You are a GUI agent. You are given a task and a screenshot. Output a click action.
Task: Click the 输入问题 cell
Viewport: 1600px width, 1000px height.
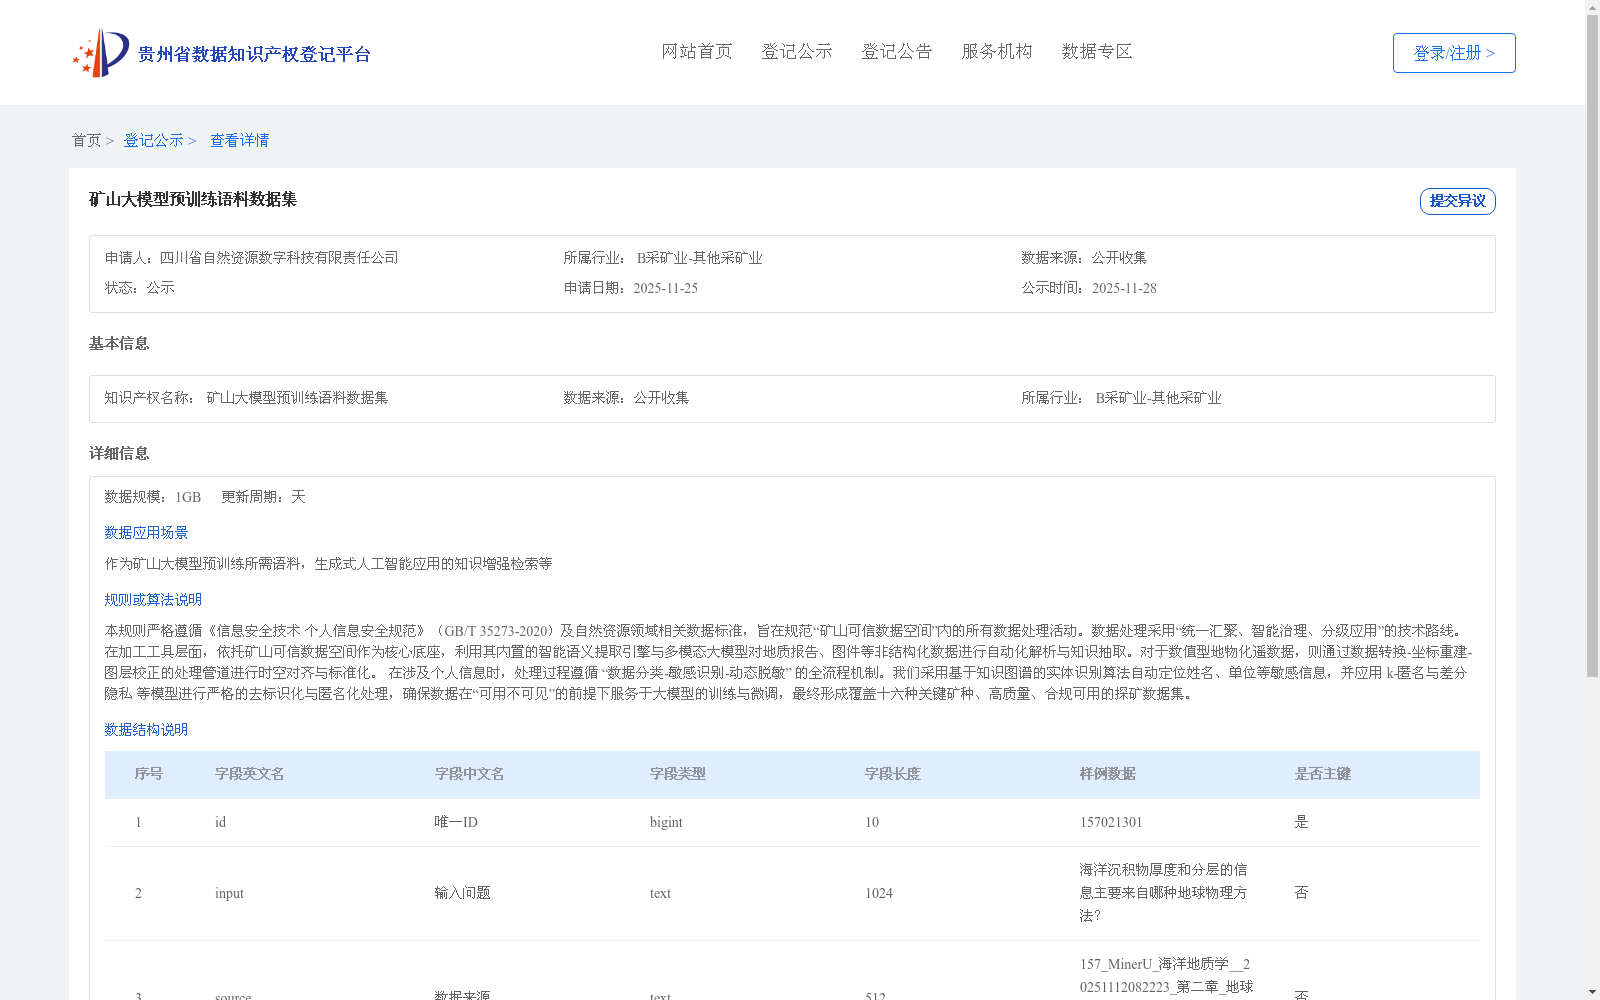[x=462, y=893]
